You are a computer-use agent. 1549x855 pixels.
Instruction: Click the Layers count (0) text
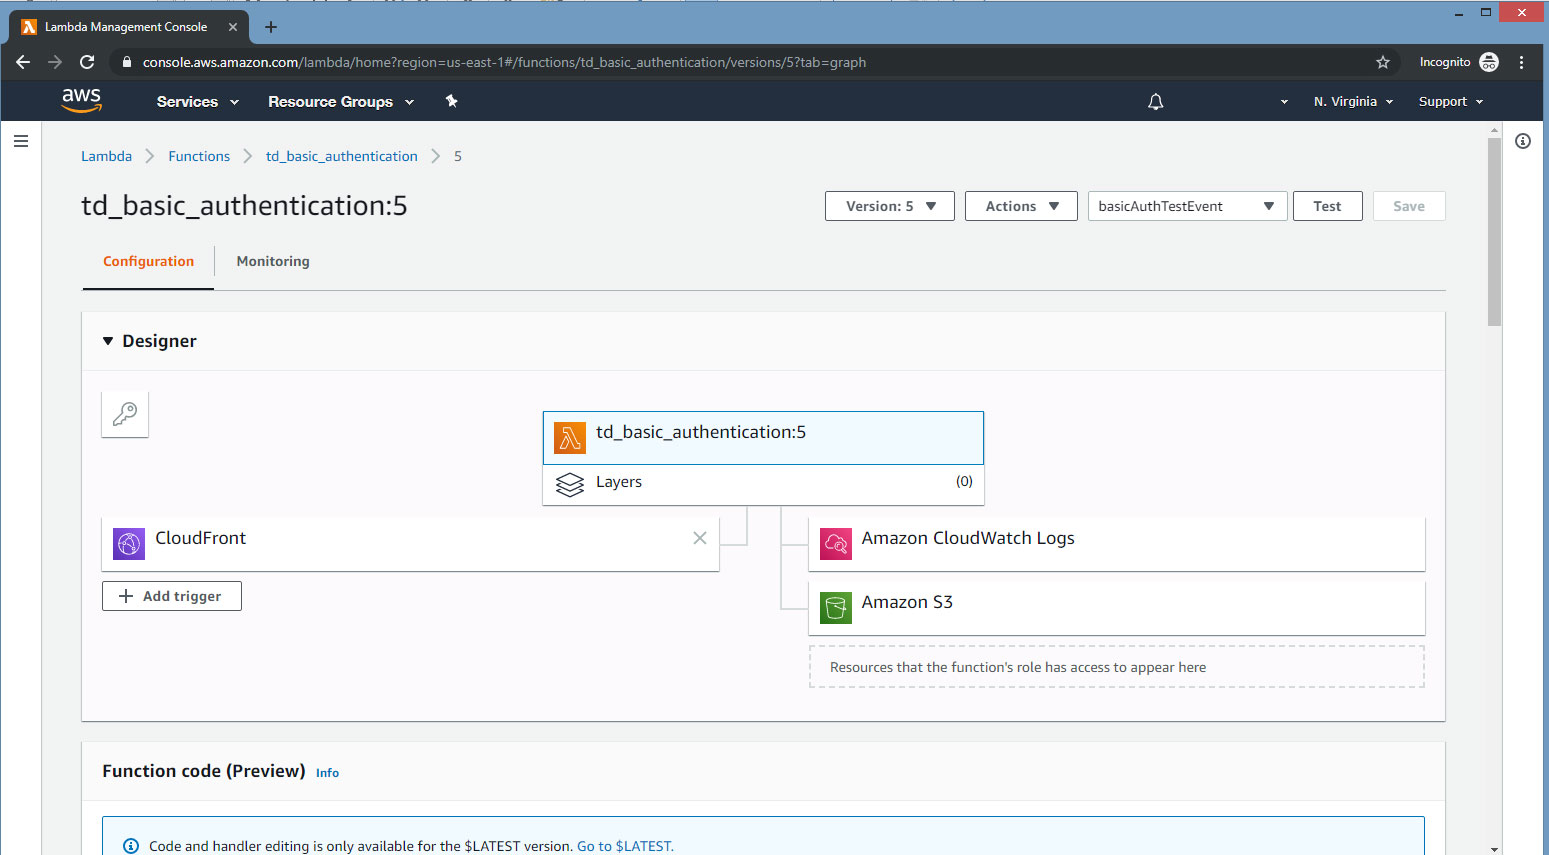(x=964, y=481)
